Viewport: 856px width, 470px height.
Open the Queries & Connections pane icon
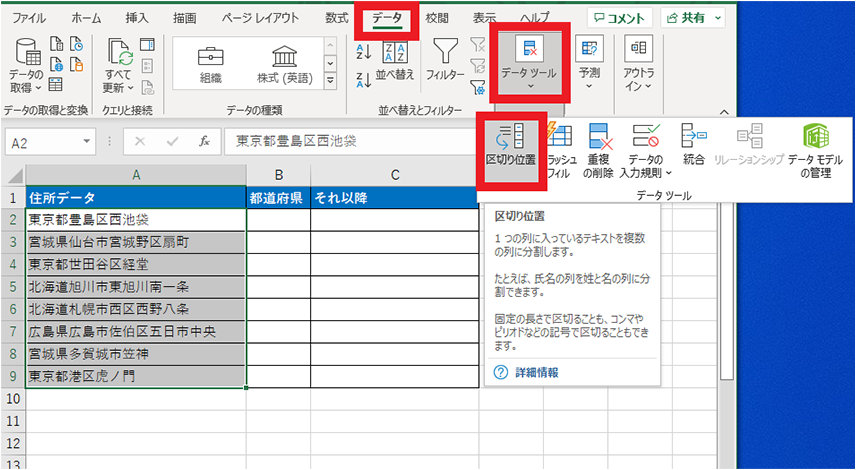click(147, 45)
